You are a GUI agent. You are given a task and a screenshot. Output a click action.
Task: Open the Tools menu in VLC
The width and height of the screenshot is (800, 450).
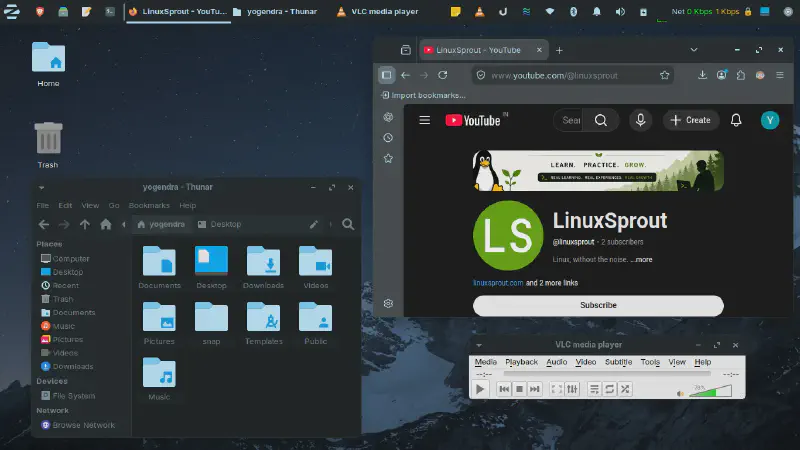[650, 362]
